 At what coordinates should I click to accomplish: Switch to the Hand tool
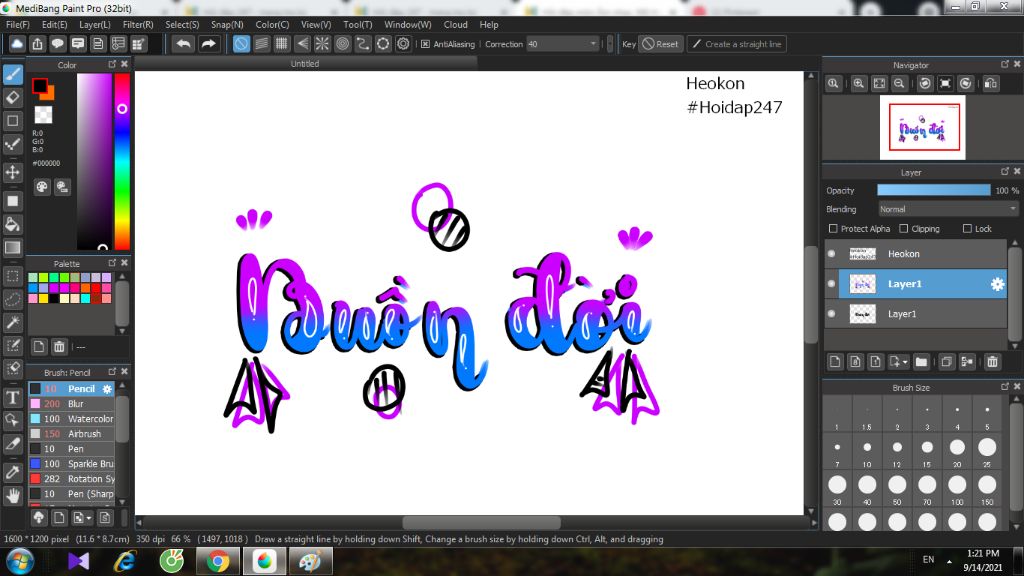[12, 496]
